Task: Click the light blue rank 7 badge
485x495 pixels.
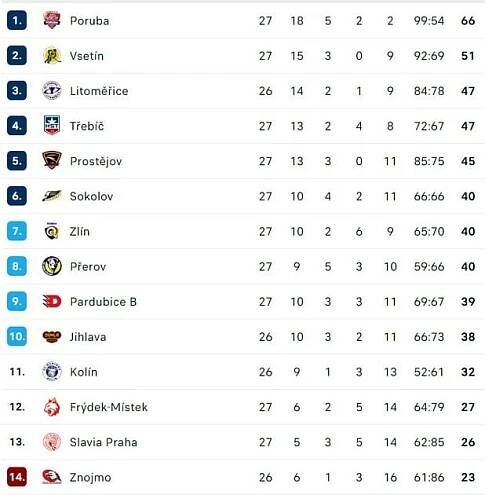Action: pos(17,231)
